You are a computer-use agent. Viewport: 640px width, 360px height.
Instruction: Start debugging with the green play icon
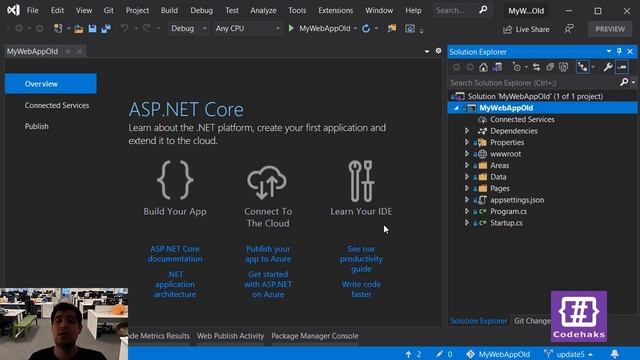[x=291, y=28]
